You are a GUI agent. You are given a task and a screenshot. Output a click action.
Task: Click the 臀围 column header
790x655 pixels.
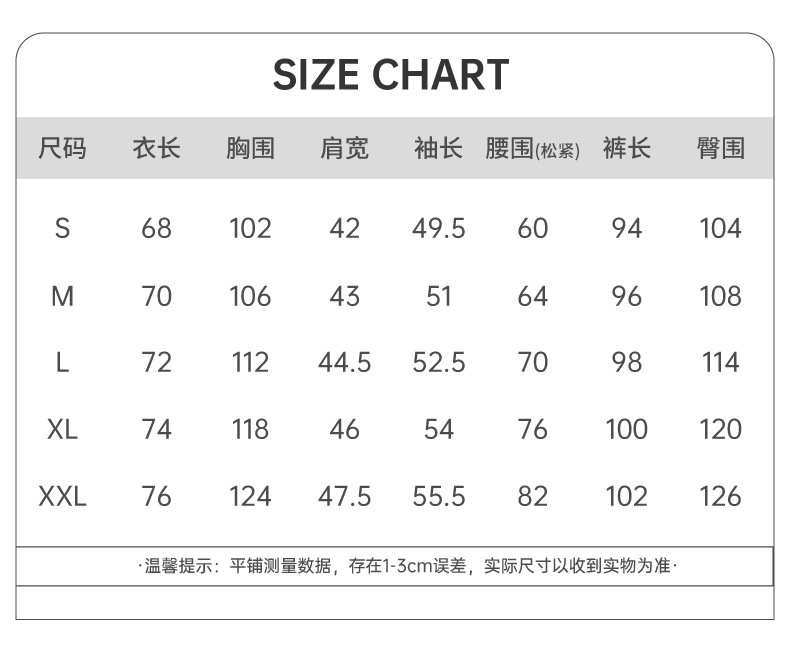click(720, 149)
